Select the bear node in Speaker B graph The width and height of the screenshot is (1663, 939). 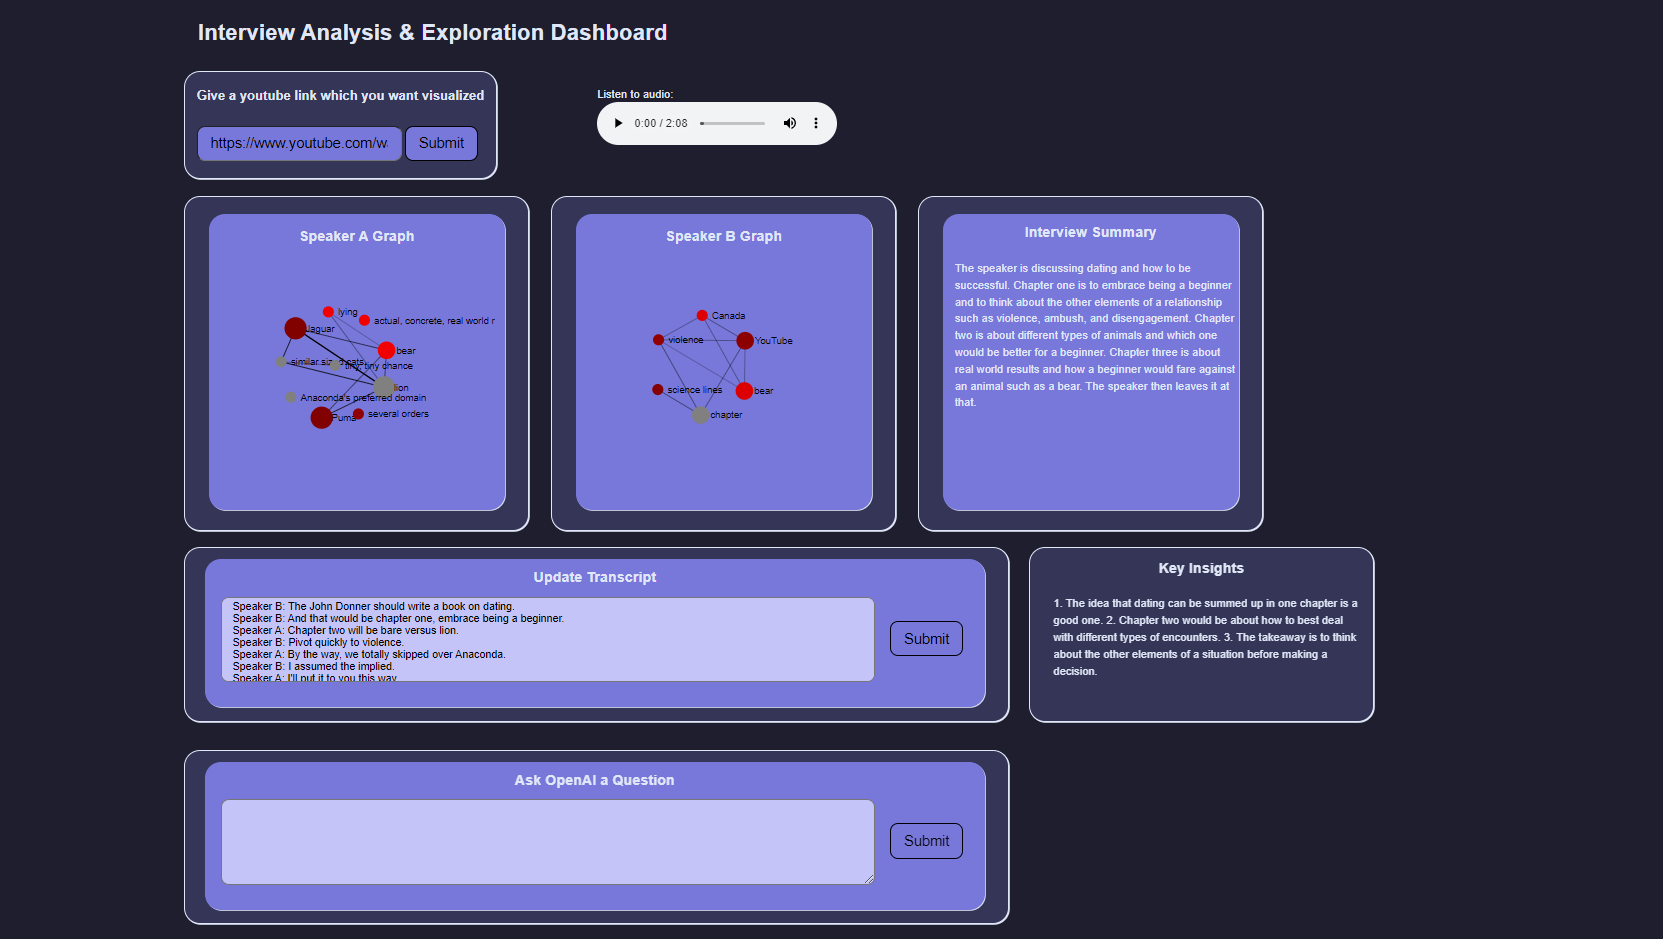(x=744, y=391)
